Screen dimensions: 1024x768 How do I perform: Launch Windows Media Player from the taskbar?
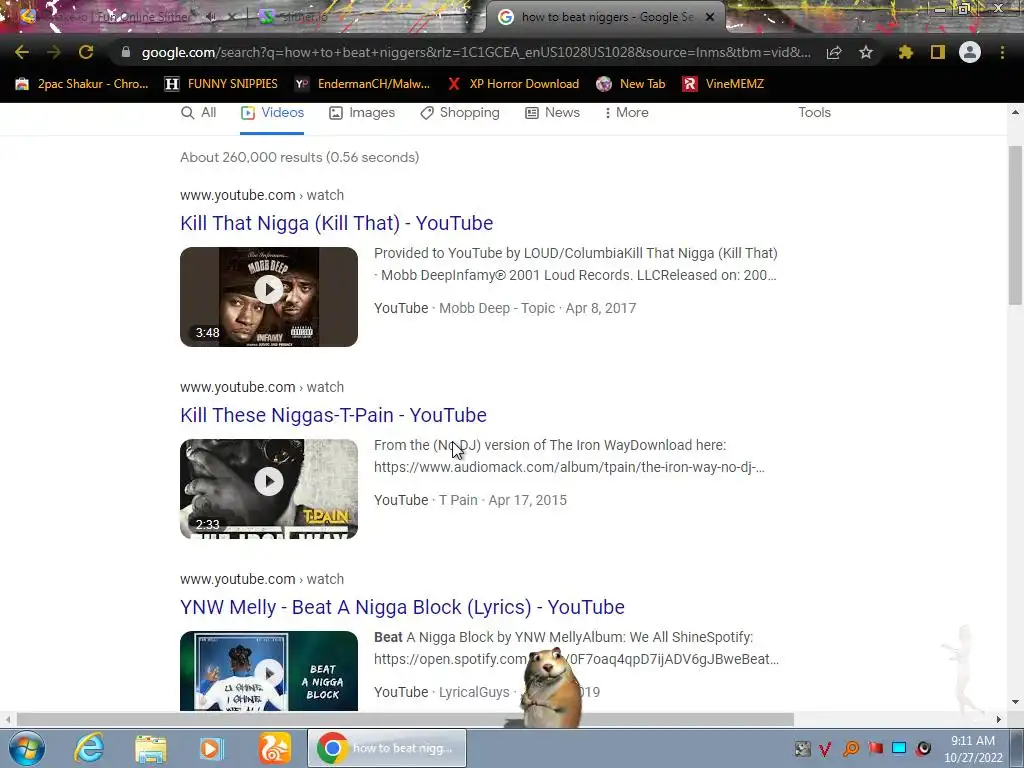212,748
